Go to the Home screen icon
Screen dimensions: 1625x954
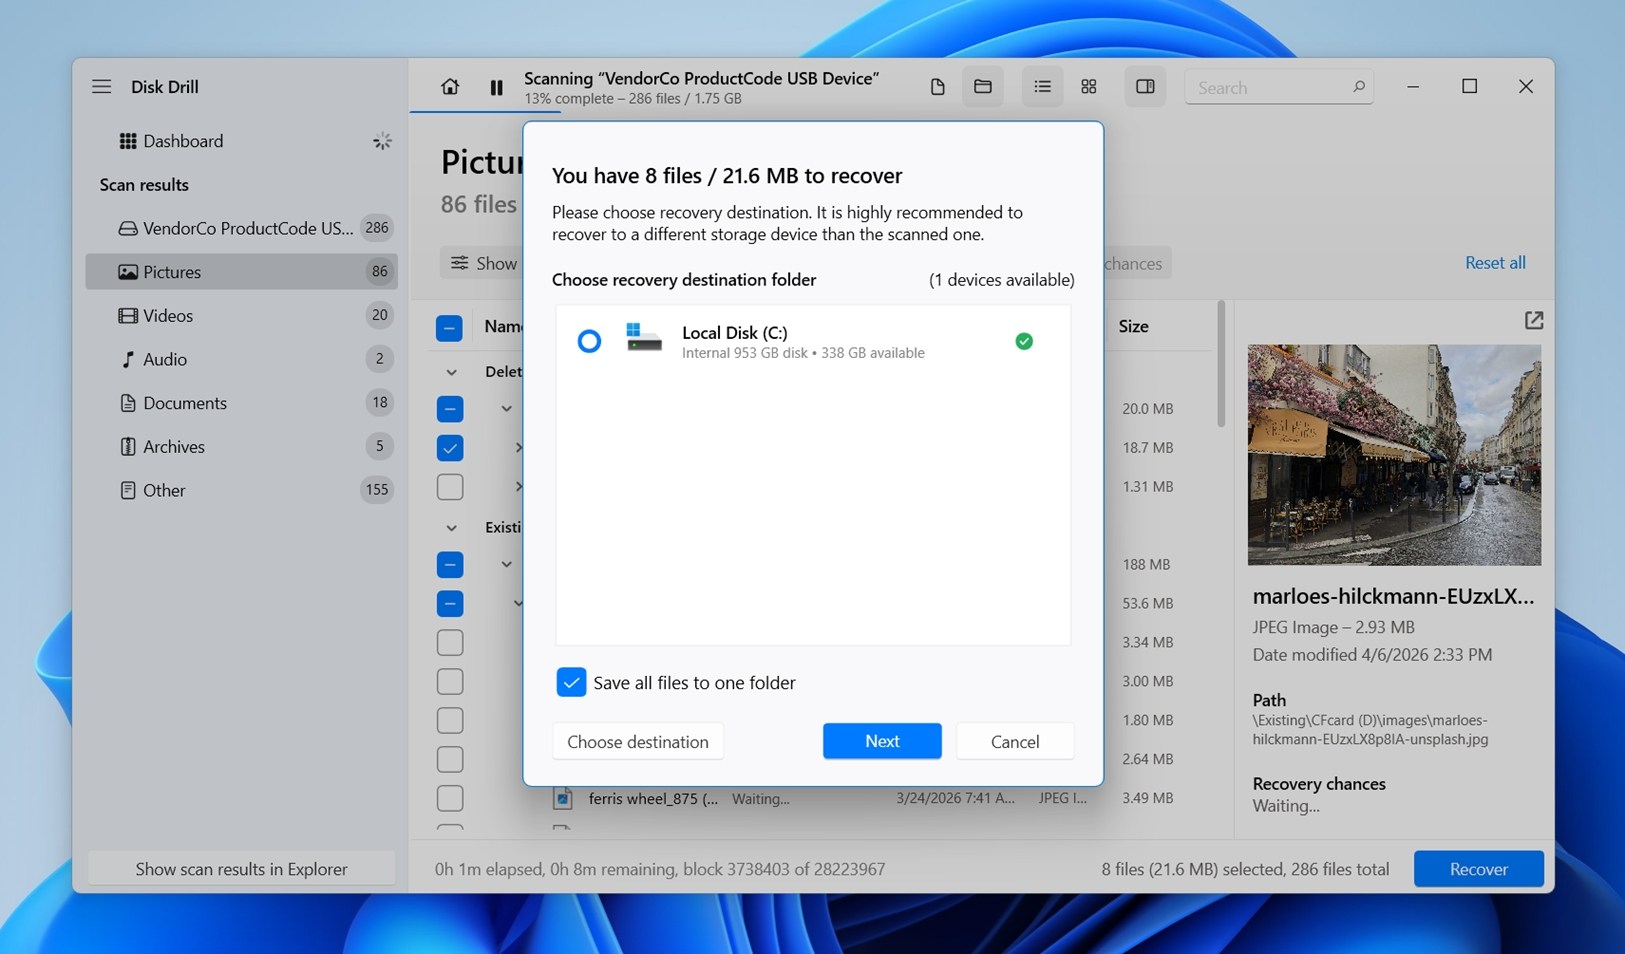tap(450, 87)
